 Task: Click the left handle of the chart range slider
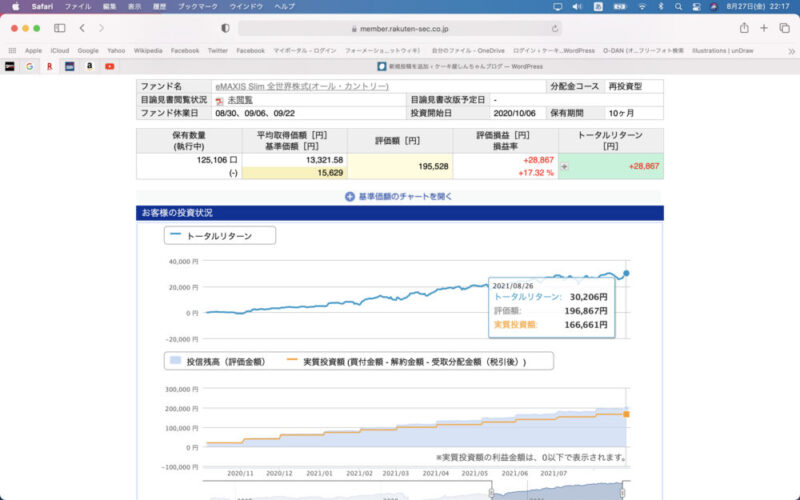coord(491,493)
